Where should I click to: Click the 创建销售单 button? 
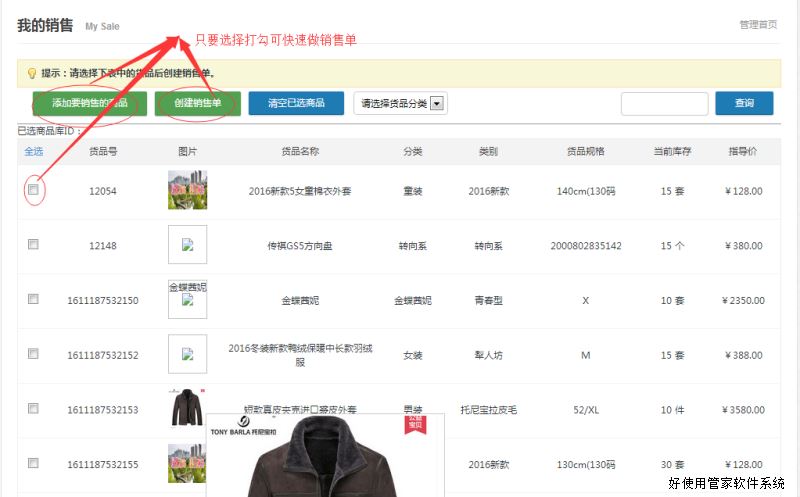[197, 103]
